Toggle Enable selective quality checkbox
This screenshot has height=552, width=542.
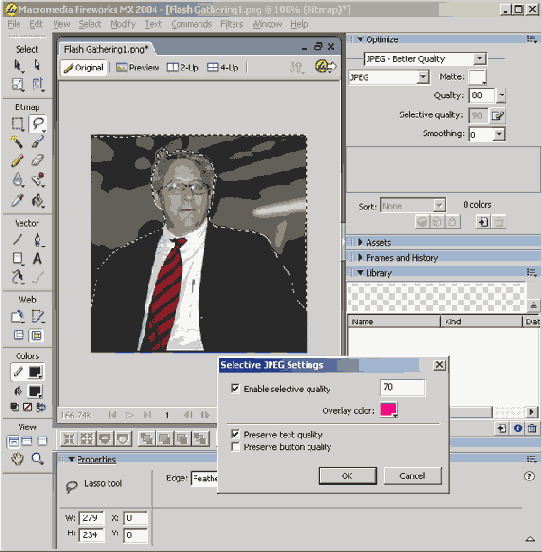click(x=235, y=388)
